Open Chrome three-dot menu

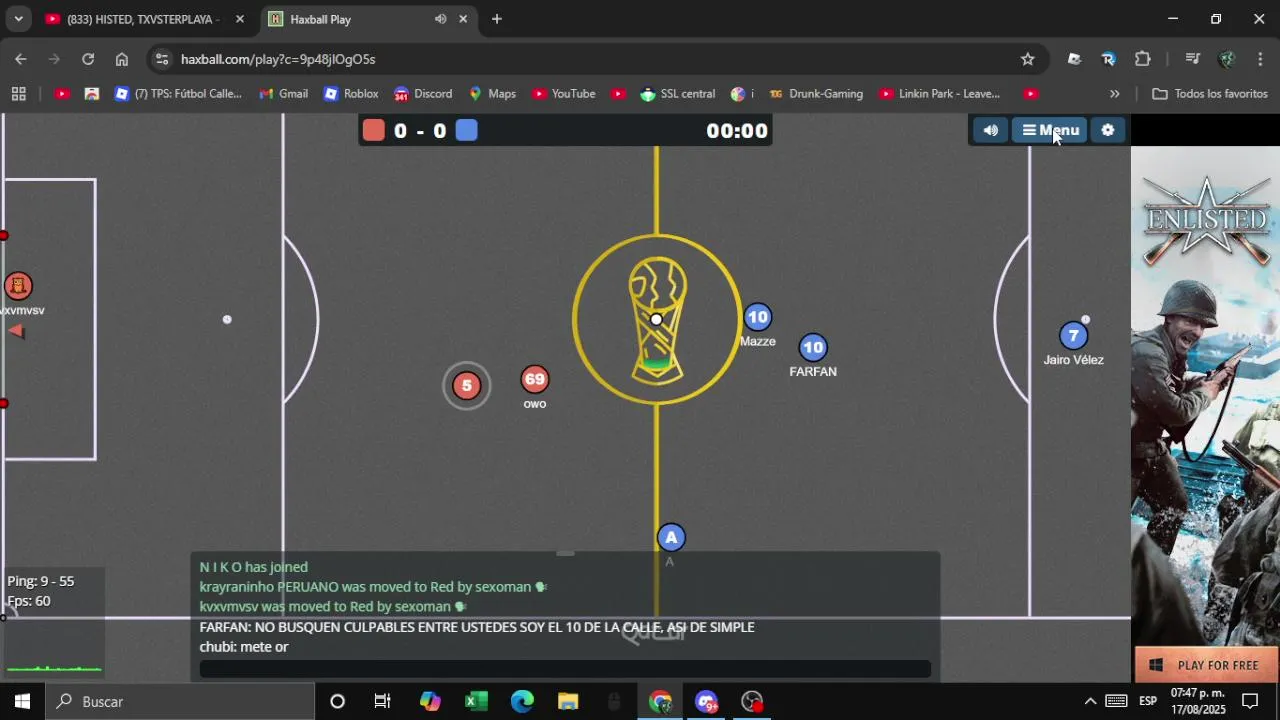(x=1260, y=59)
